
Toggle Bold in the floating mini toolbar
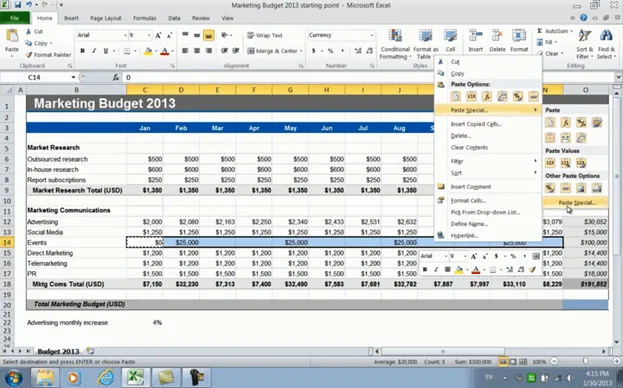point(425,270)
